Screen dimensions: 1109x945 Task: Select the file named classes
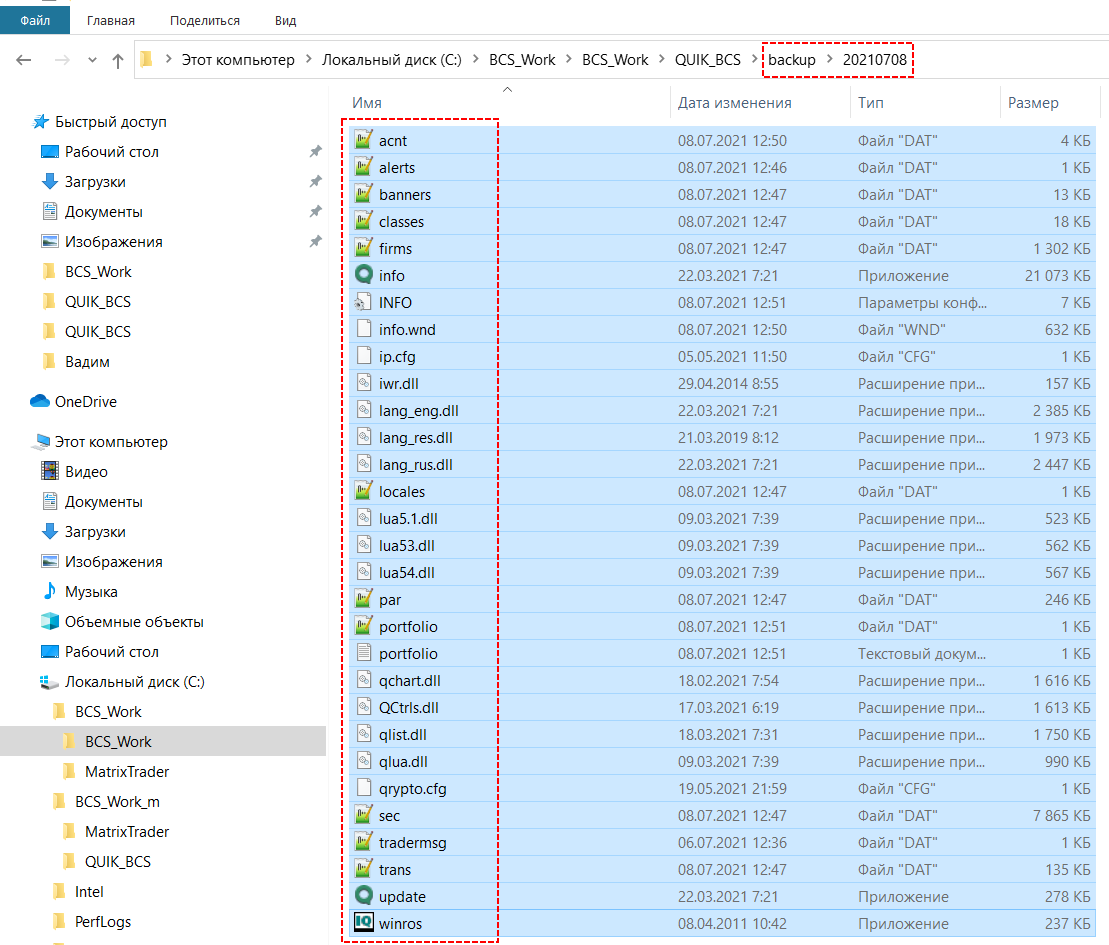coord(401,221)
